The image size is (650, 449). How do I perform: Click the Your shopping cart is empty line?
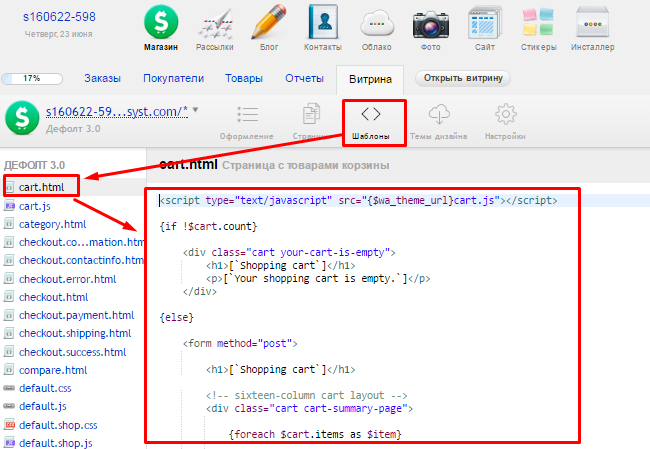(x=318, y=279)
